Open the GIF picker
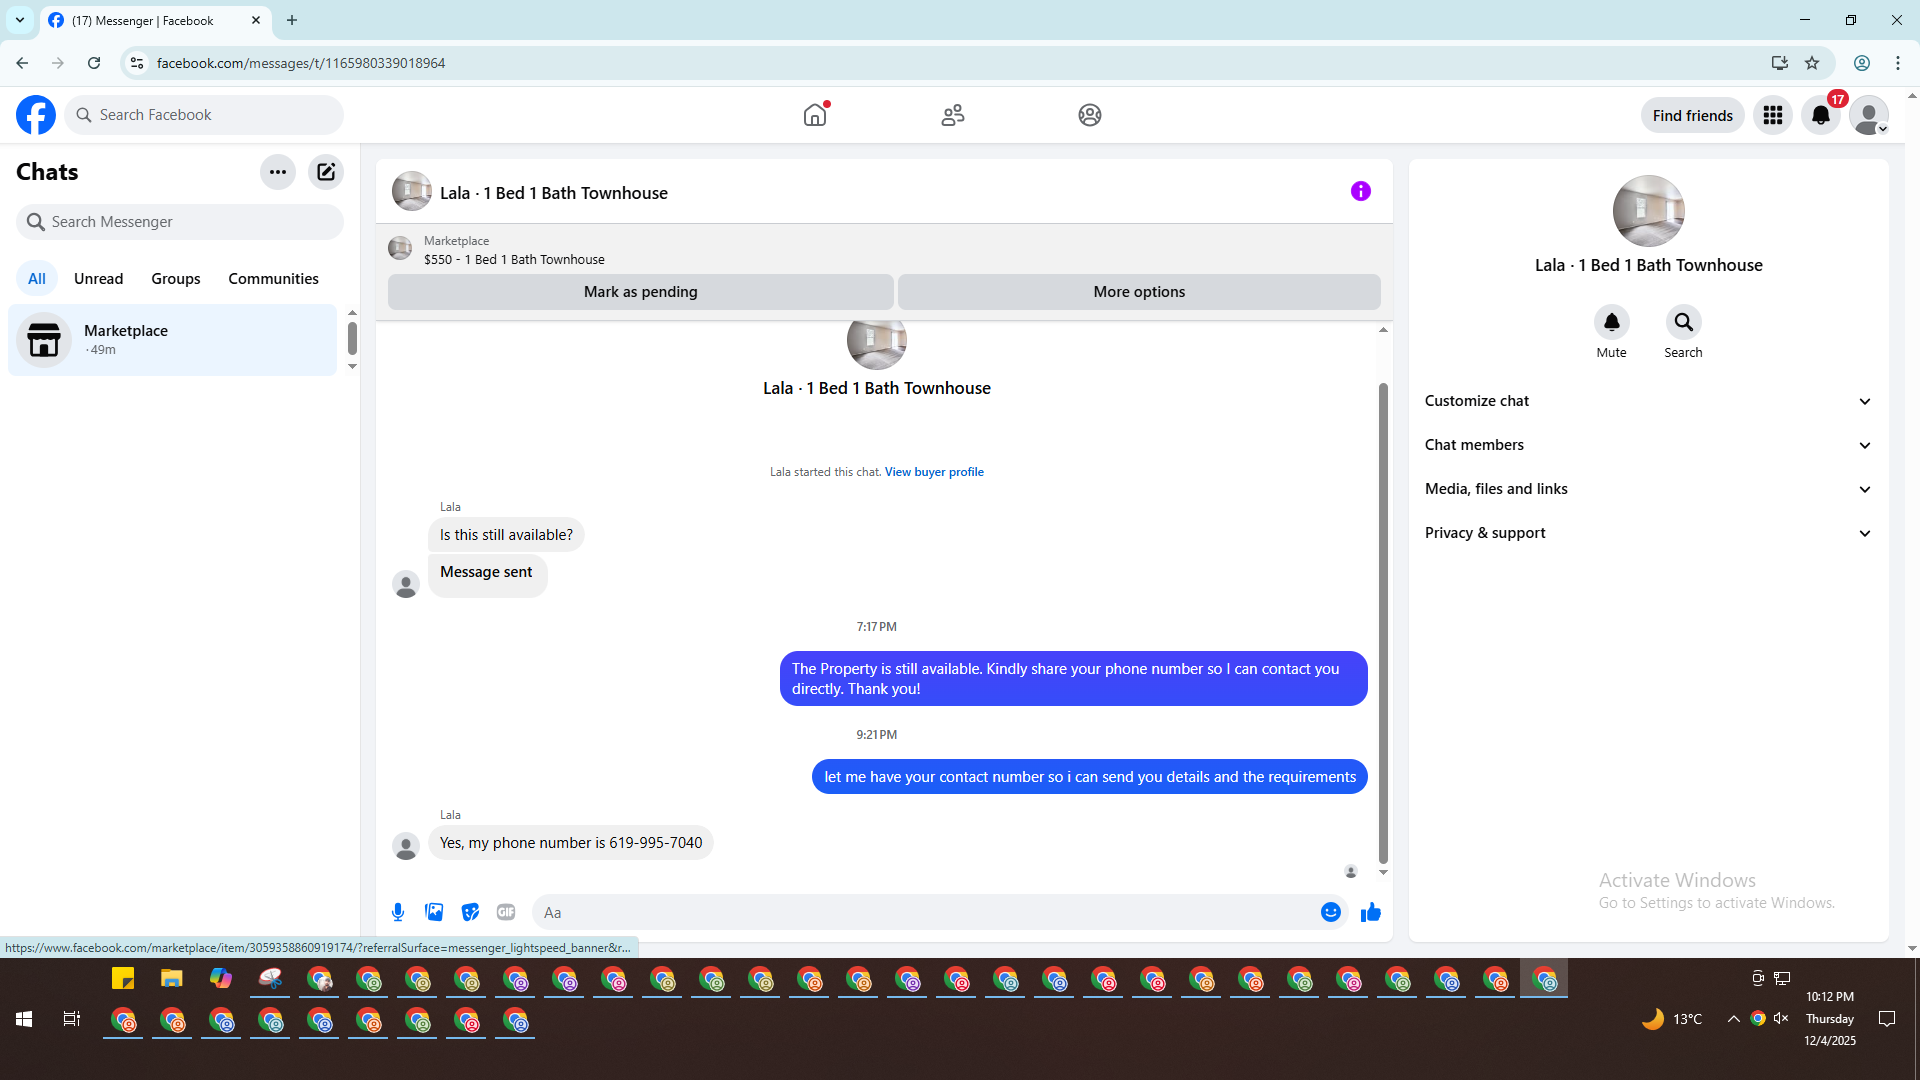The image size is (1920, 1080). [x=506, y=912]
